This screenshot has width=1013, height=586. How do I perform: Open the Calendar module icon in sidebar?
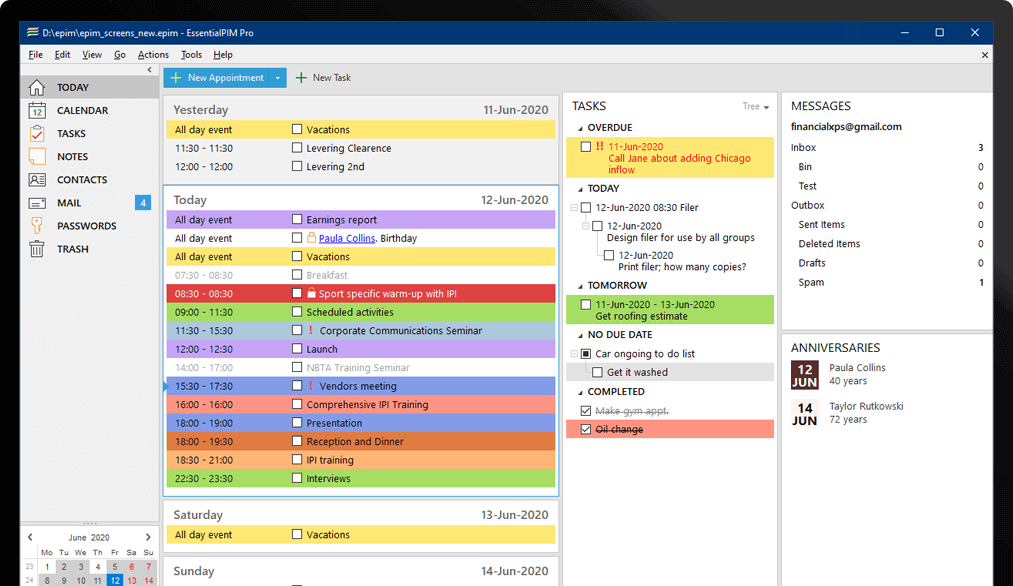pos(37,110)
